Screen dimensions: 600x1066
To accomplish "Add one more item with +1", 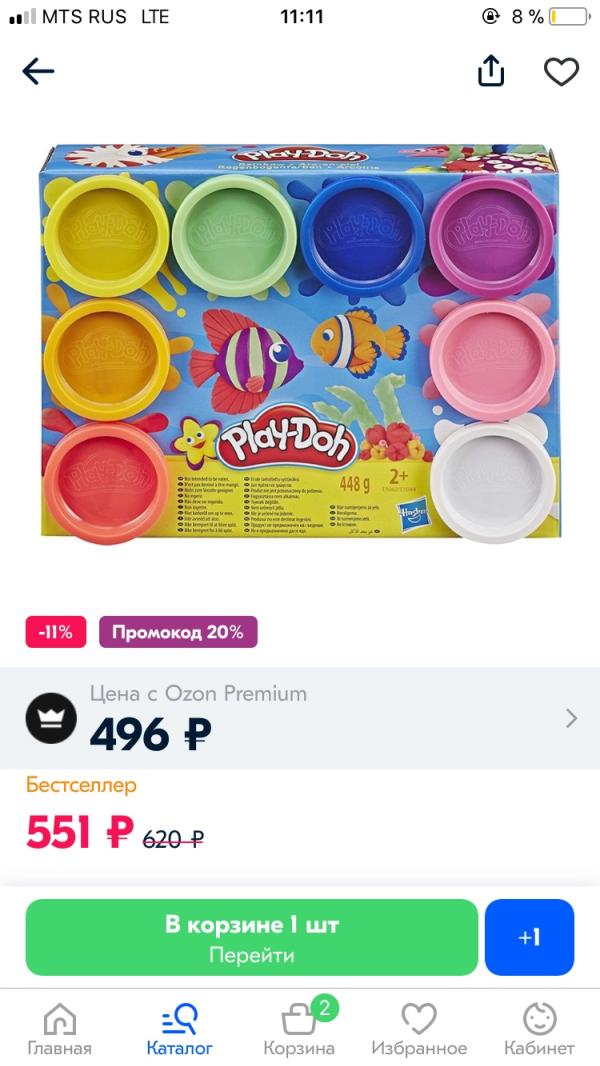I will [x=529, y=938].
